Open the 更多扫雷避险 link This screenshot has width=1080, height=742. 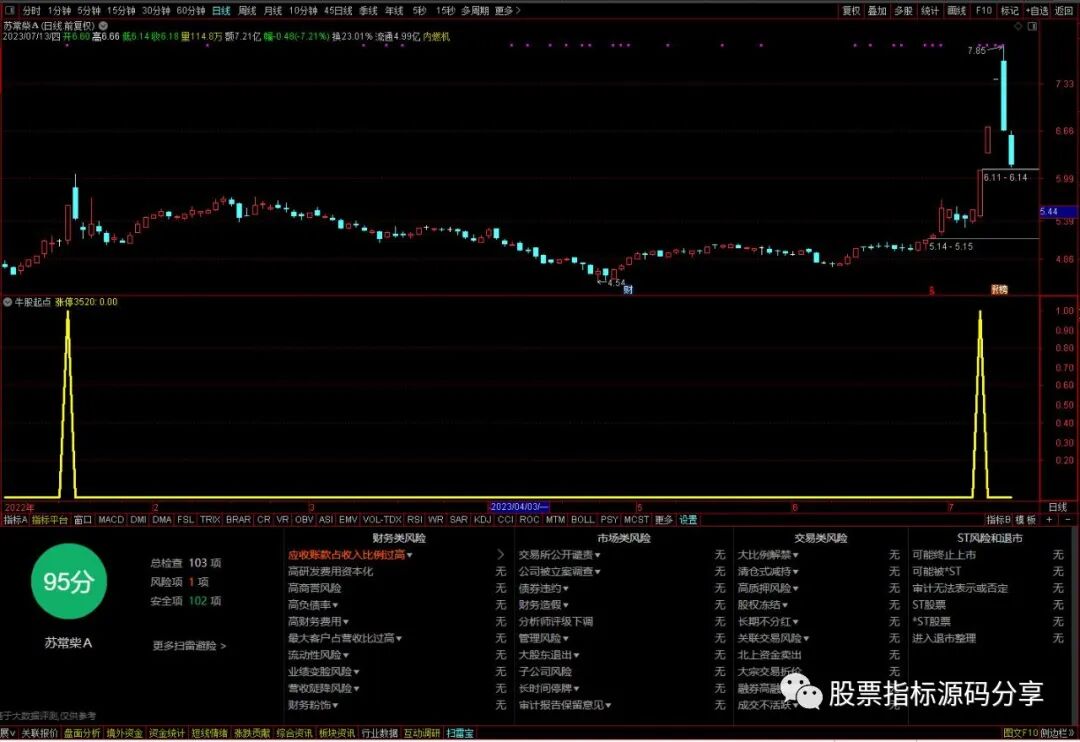[x=189, y=646]
